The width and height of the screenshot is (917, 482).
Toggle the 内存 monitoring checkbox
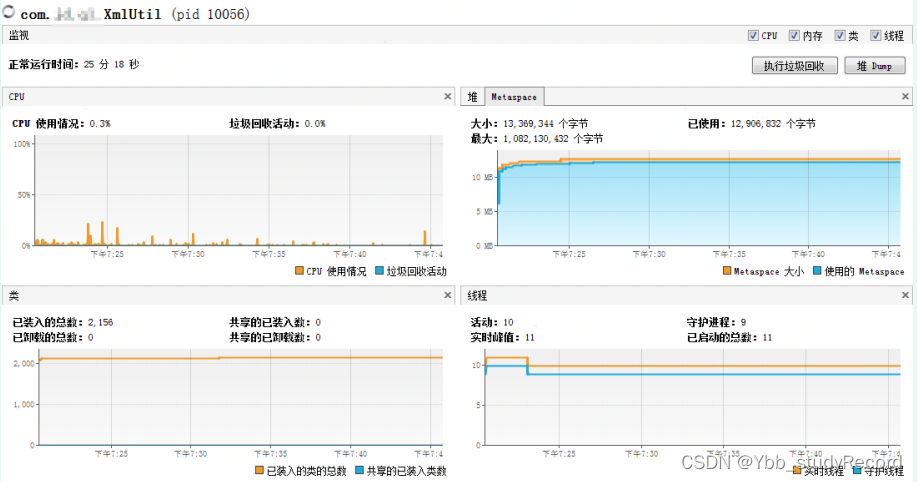[x=794, y=36]
